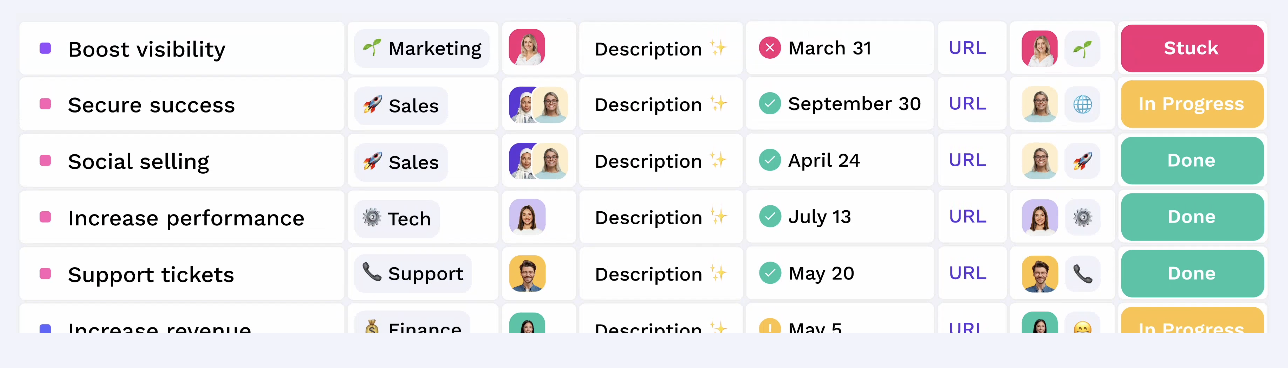Click the assignee avatar in Boost visibility row

pyautogui.click(x=527, y=48)
